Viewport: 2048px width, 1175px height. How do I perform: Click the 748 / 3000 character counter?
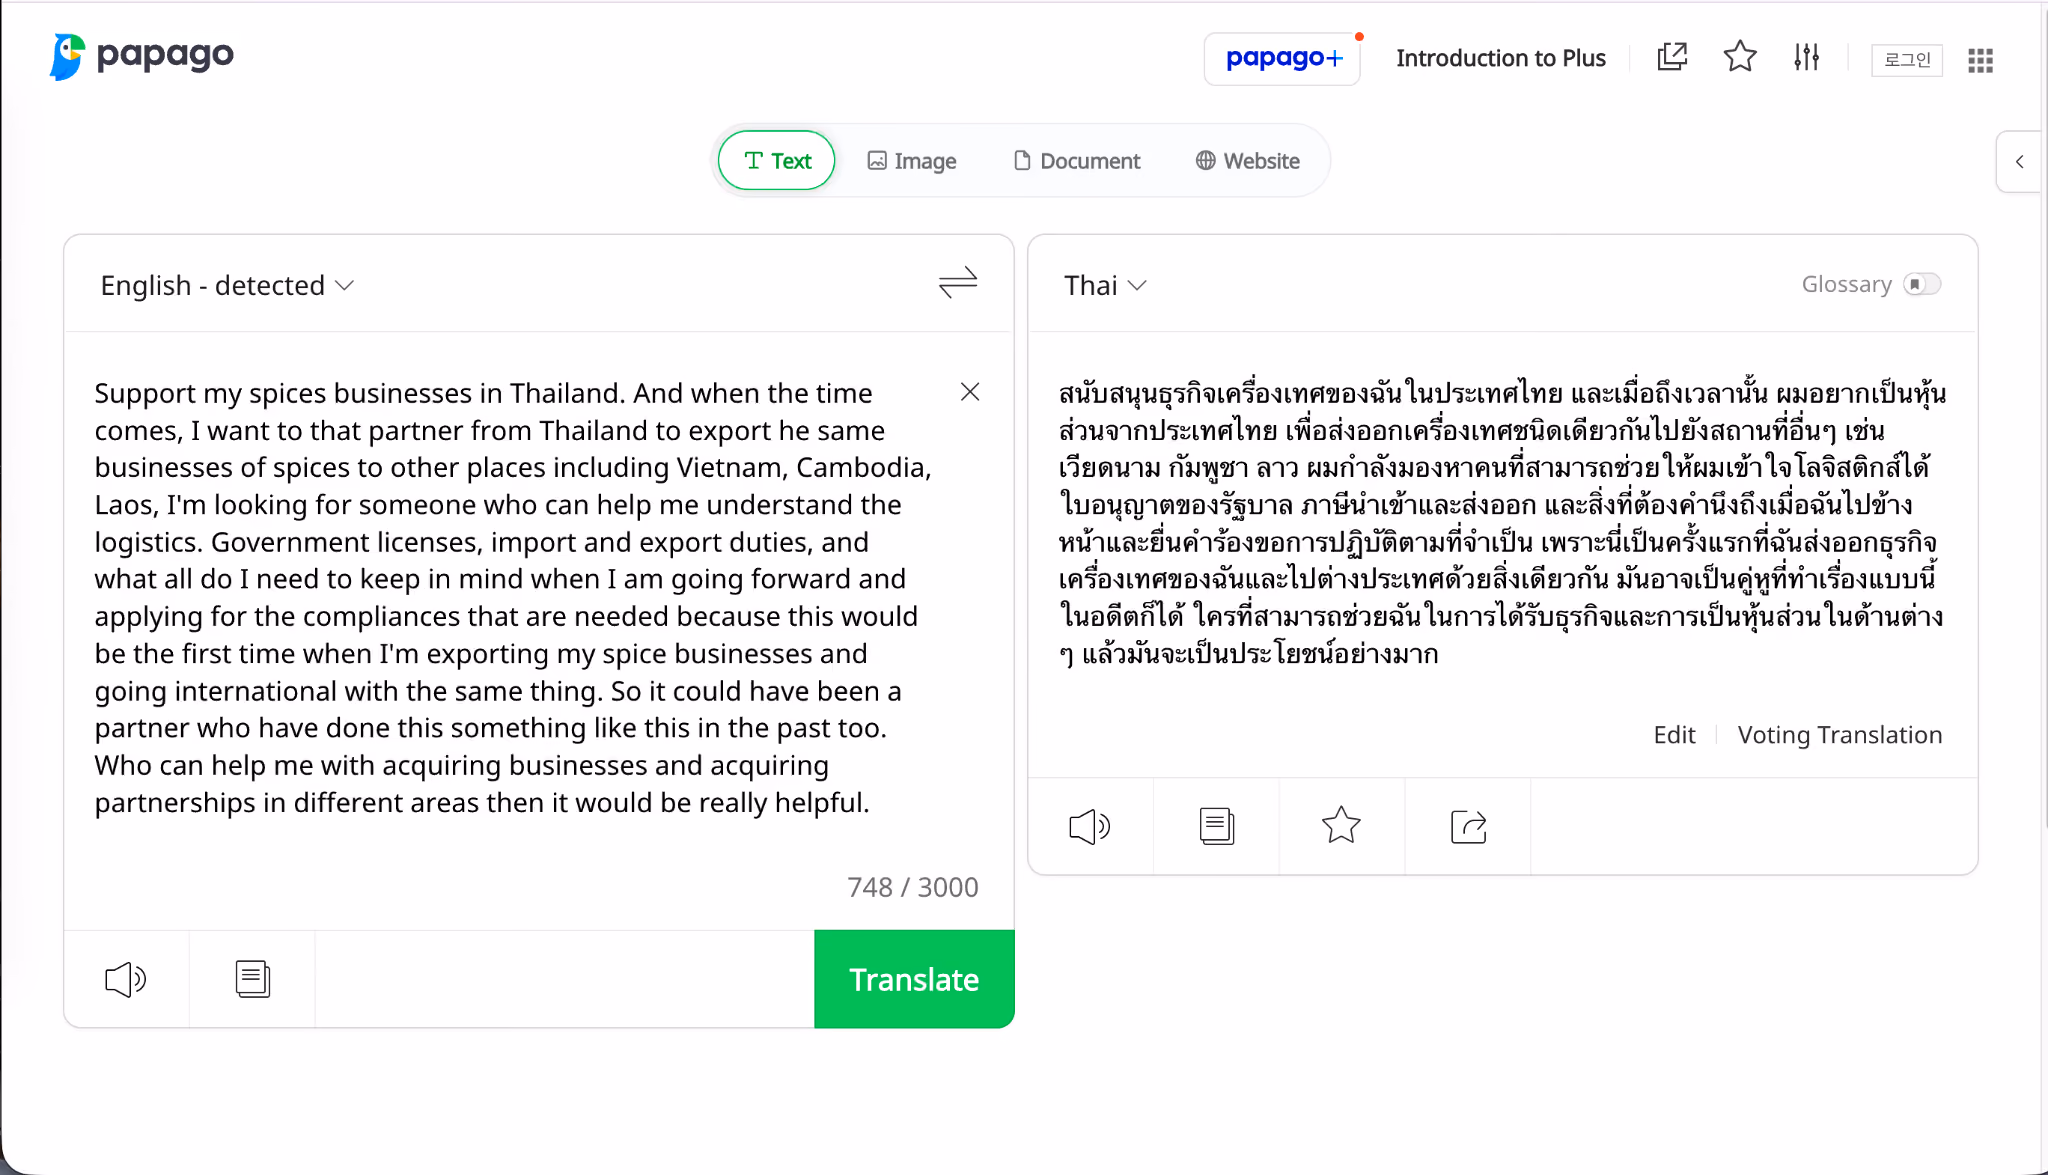[x=912, y=887]
